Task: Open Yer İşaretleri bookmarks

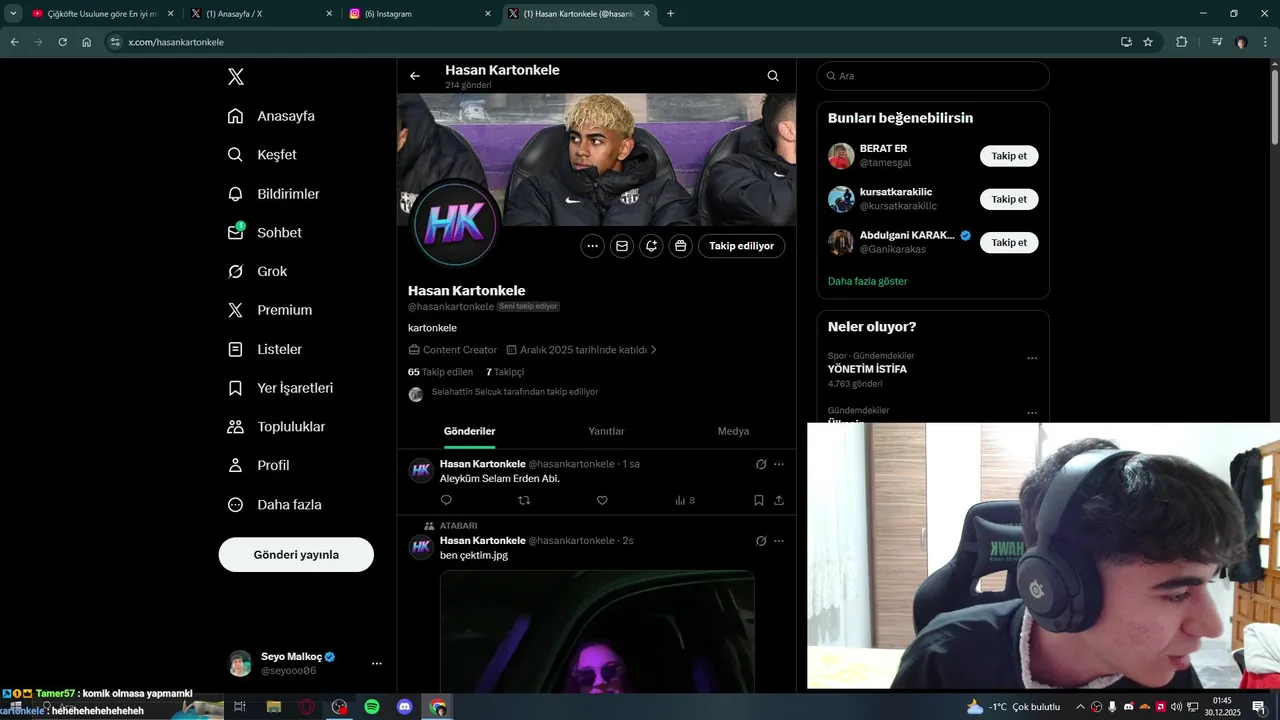Action: point(280,388)
